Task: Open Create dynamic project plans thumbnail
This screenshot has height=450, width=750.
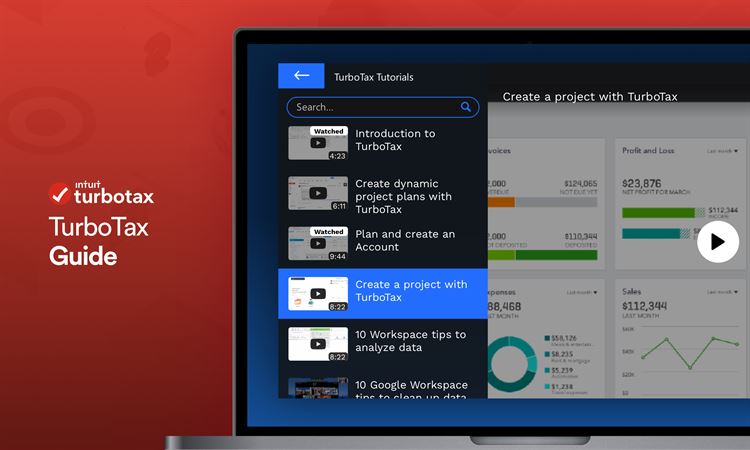Action: (x=318, y=193)
